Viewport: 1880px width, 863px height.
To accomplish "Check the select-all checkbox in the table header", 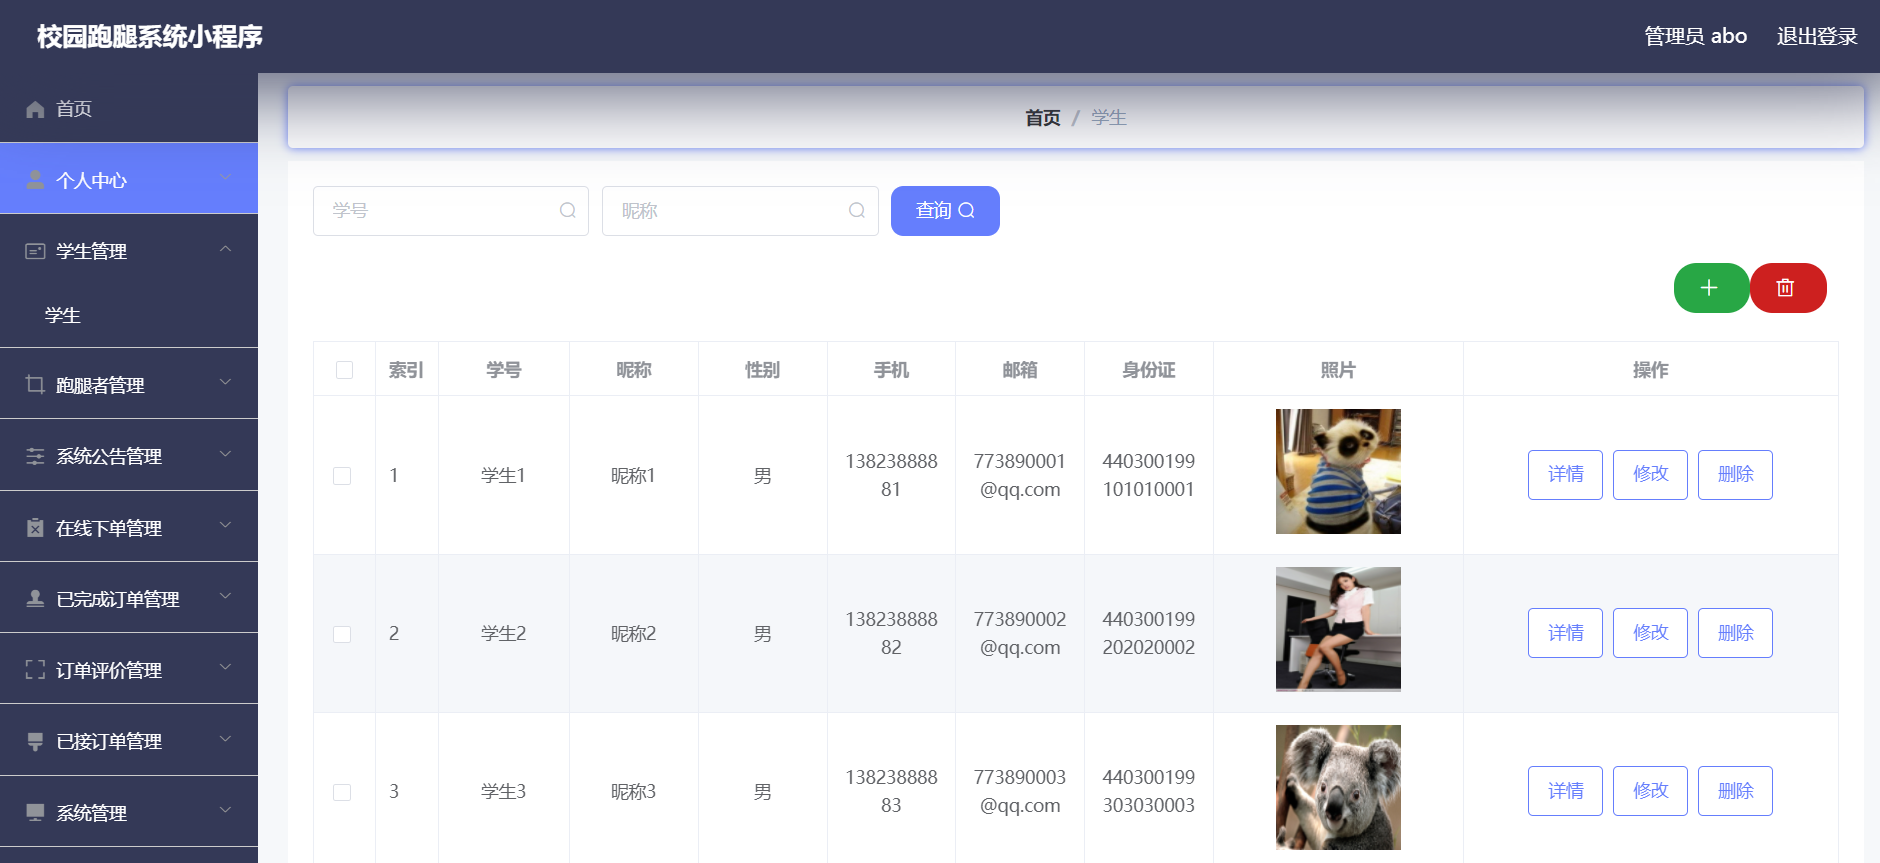I will (x=344, y=370).
